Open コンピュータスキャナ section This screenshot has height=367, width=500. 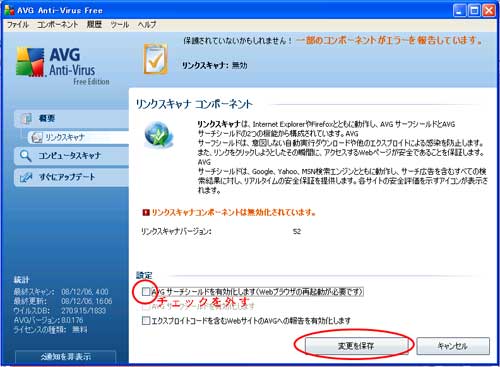point(72,156)
